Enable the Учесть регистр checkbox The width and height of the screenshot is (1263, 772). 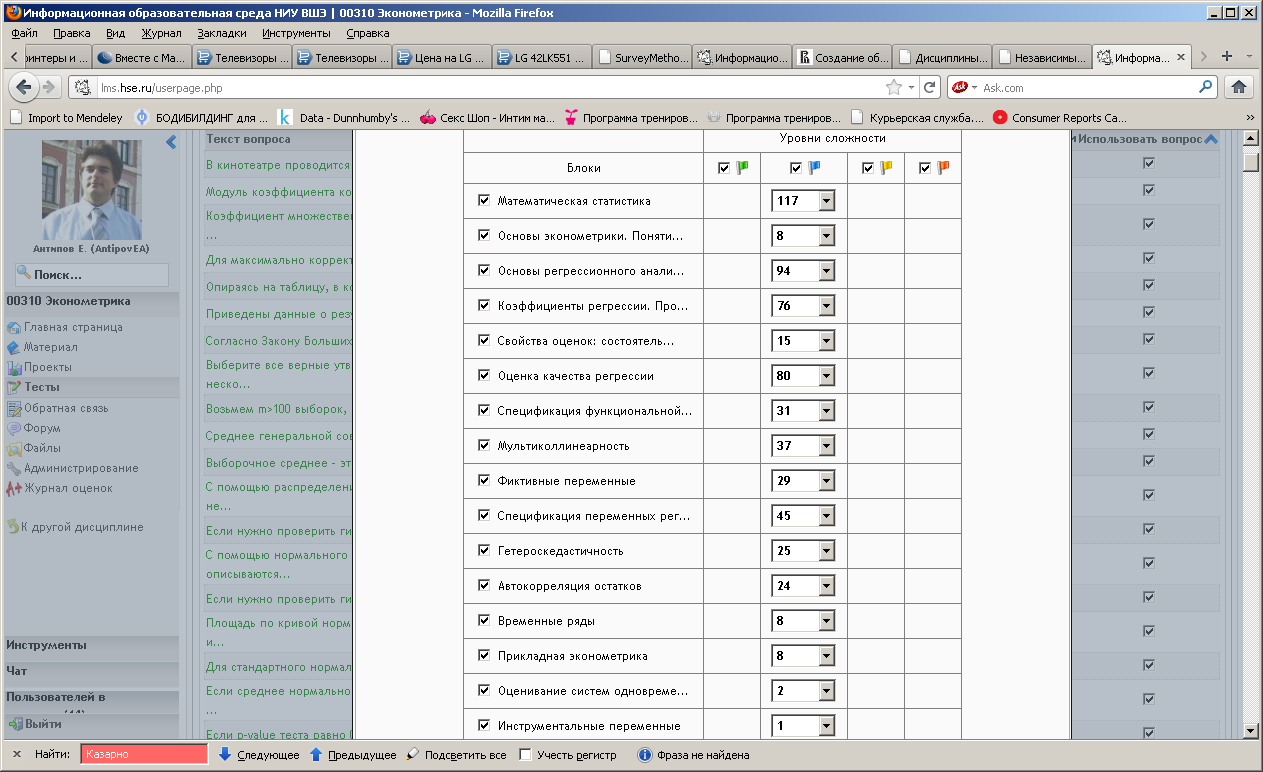525,755
